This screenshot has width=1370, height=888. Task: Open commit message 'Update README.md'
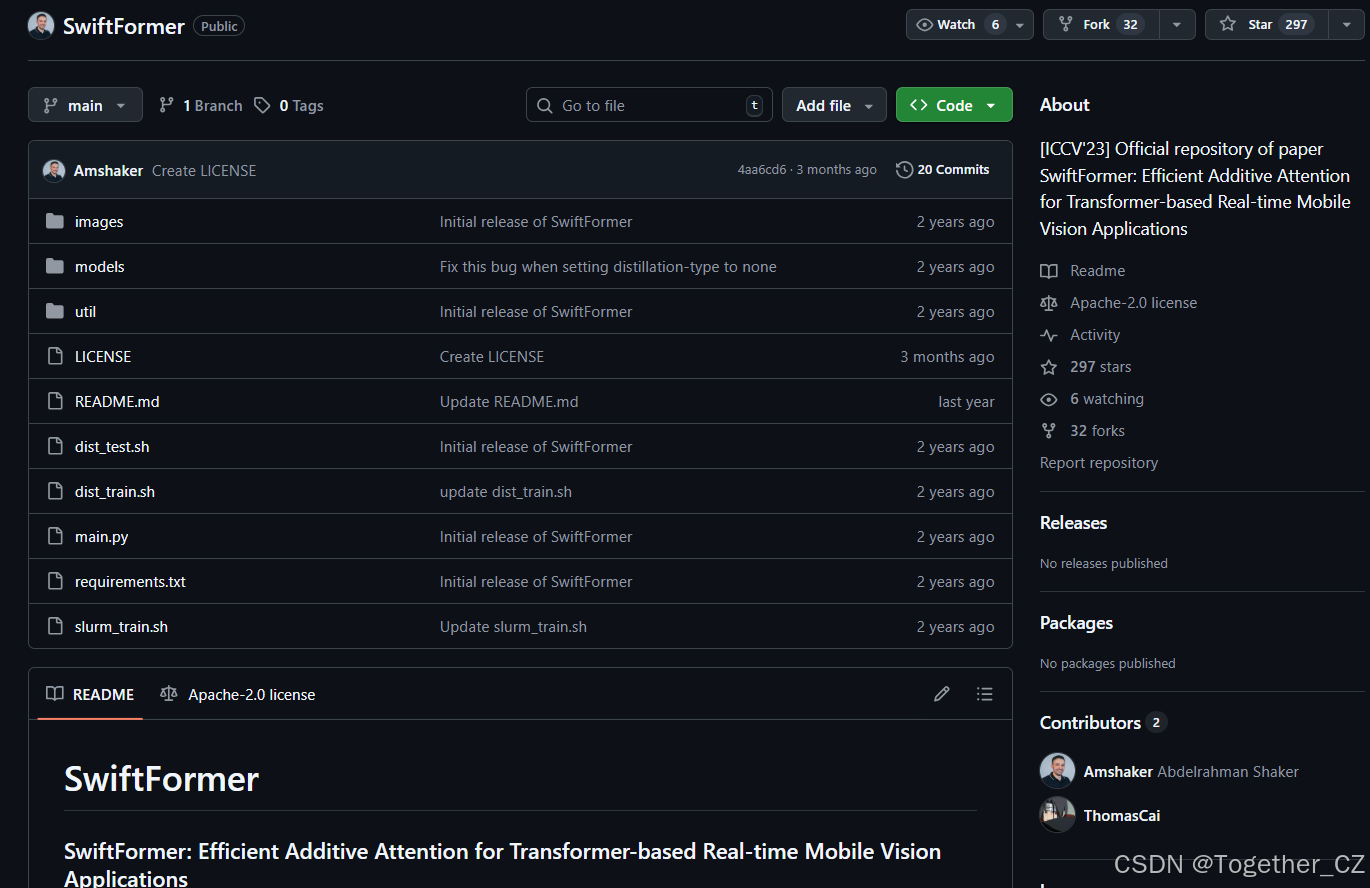[x=509, y=402]
